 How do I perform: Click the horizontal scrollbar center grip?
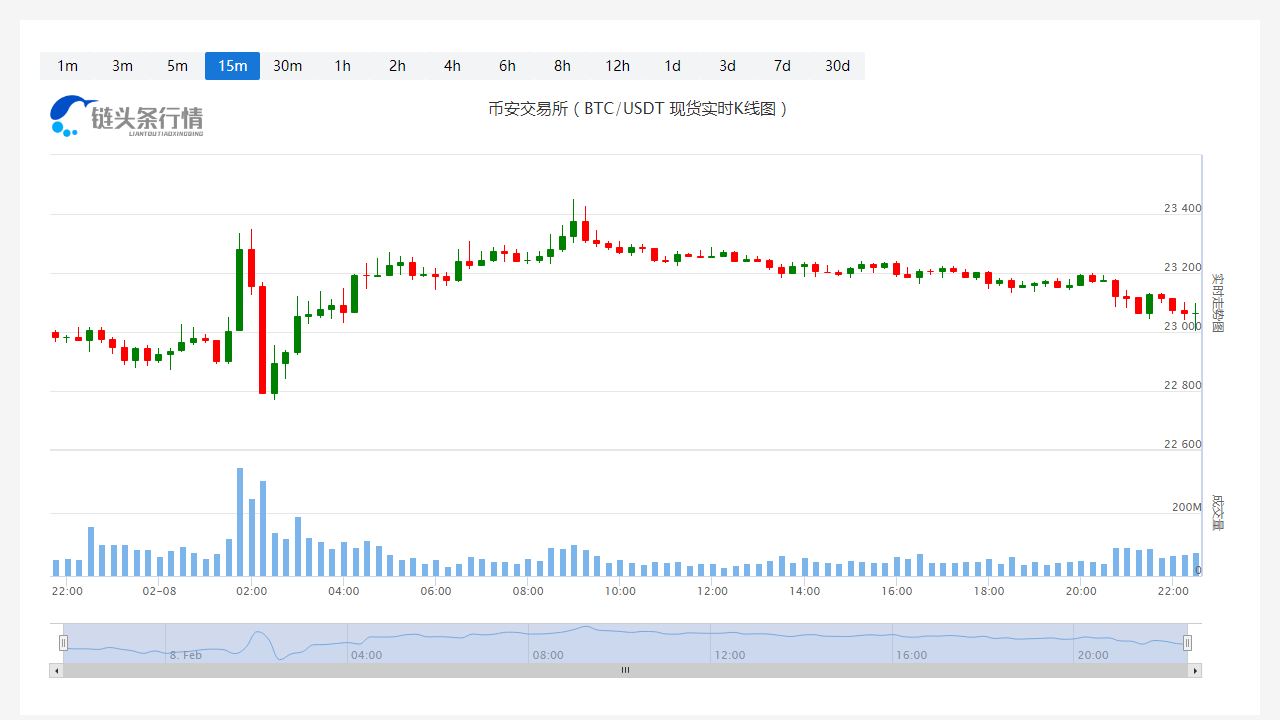coord(625,670)
